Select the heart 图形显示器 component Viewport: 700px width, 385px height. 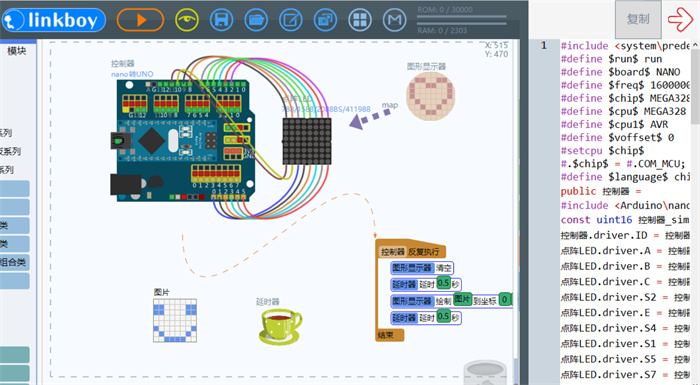point(430,96)
